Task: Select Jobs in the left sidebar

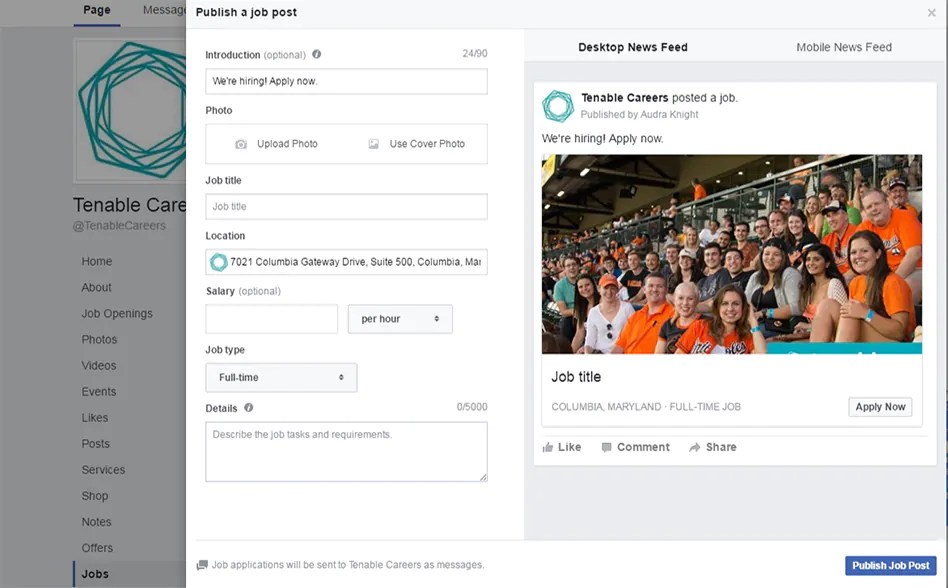Action: click(x=95, y=573)
